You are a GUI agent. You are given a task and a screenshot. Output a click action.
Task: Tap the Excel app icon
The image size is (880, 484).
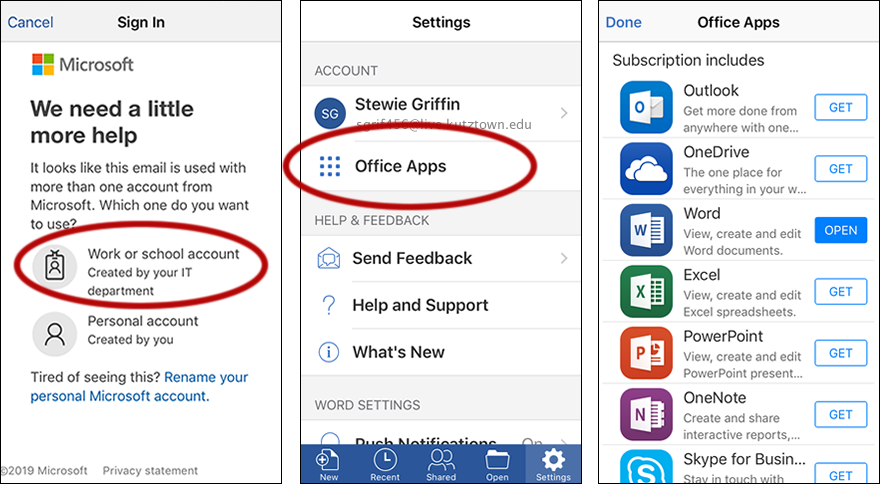click(646, 291)
